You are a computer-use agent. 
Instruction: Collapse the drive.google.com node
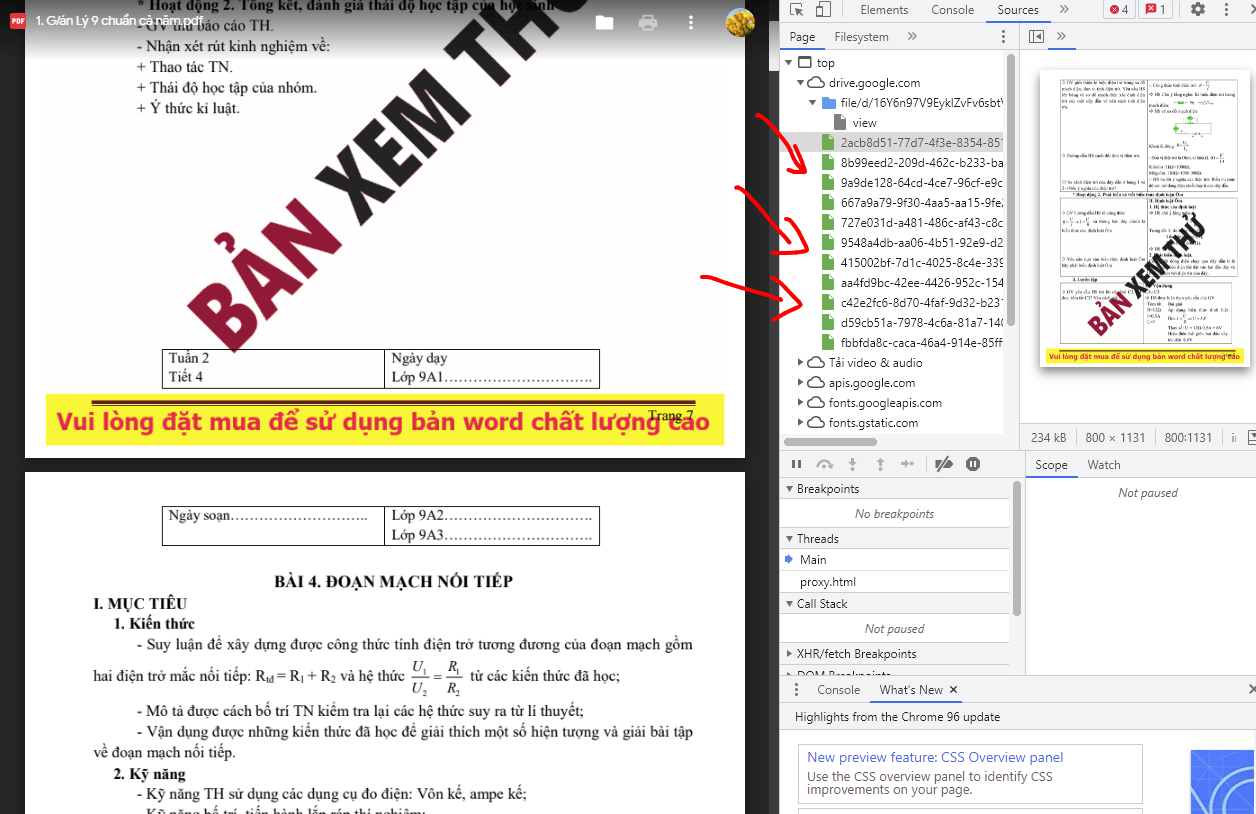(x=800, y=83)
